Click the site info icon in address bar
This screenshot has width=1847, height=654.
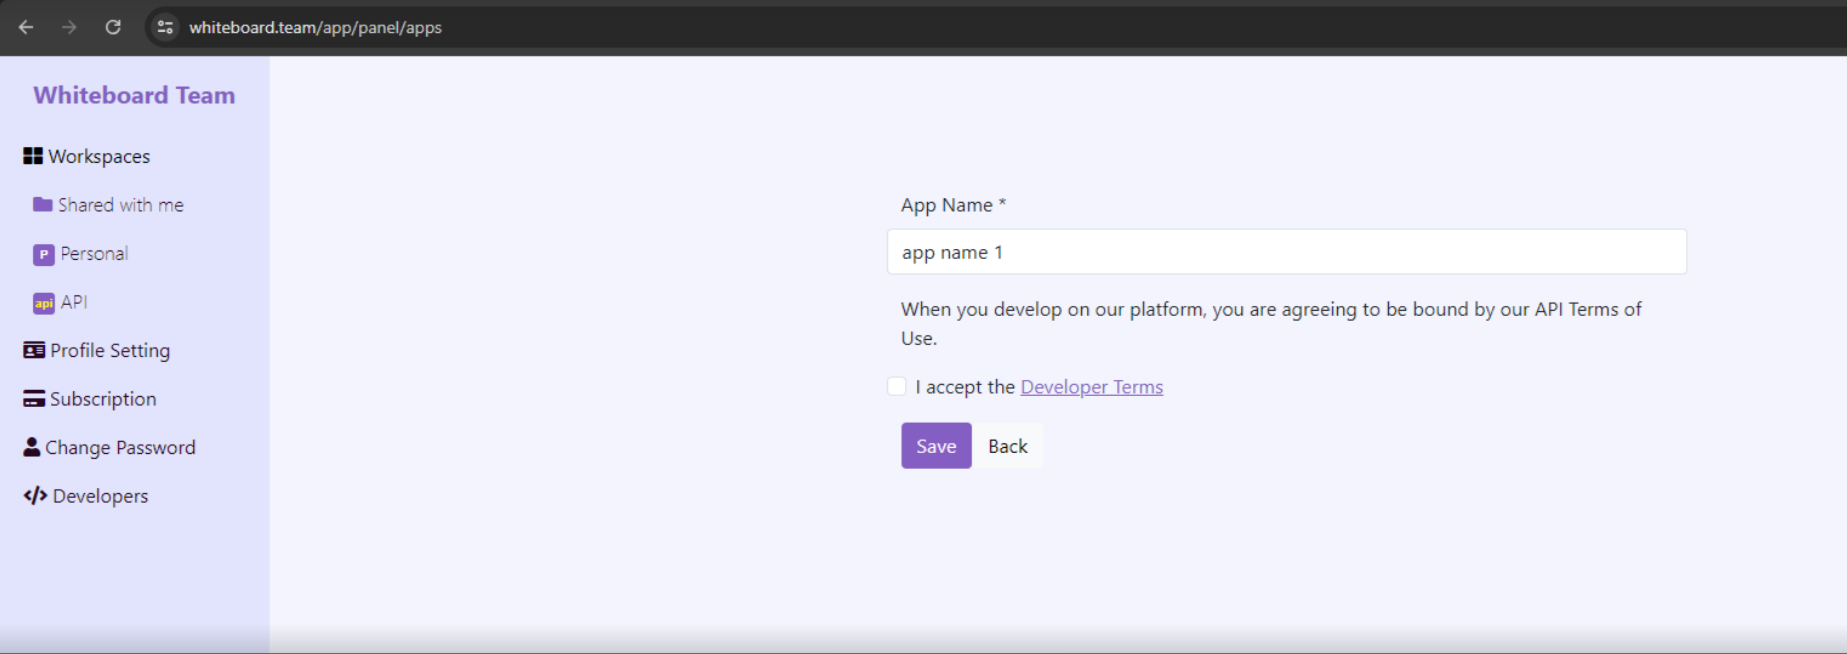[165, 27]
